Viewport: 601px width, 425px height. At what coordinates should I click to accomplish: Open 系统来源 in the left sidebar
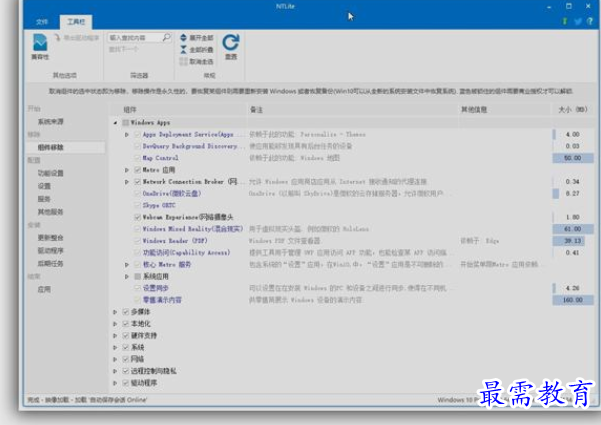coord(51,121)
